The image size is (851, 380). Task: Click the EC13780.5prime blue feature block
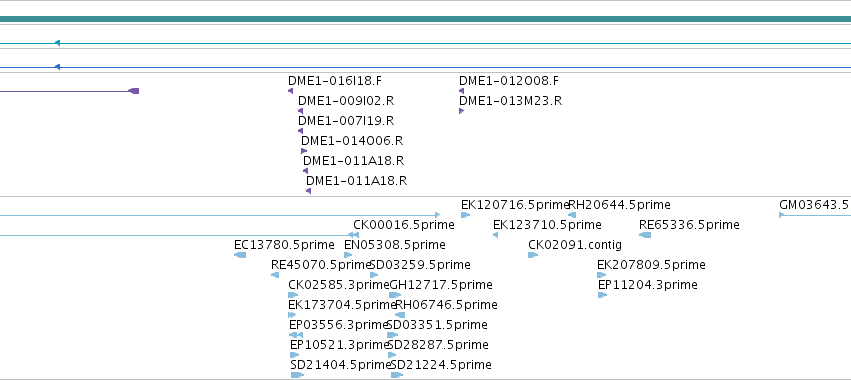click(x=240, y=255)
